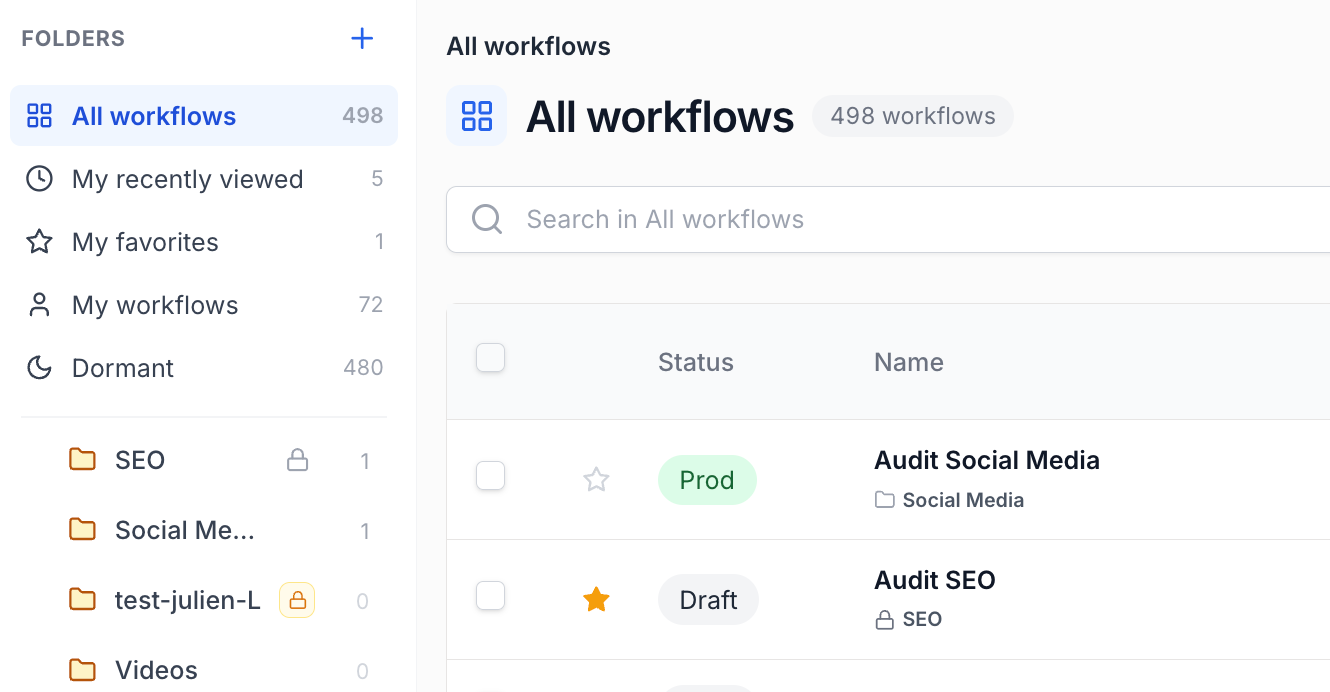Click the Social Me... folder icon

(82, 530)
